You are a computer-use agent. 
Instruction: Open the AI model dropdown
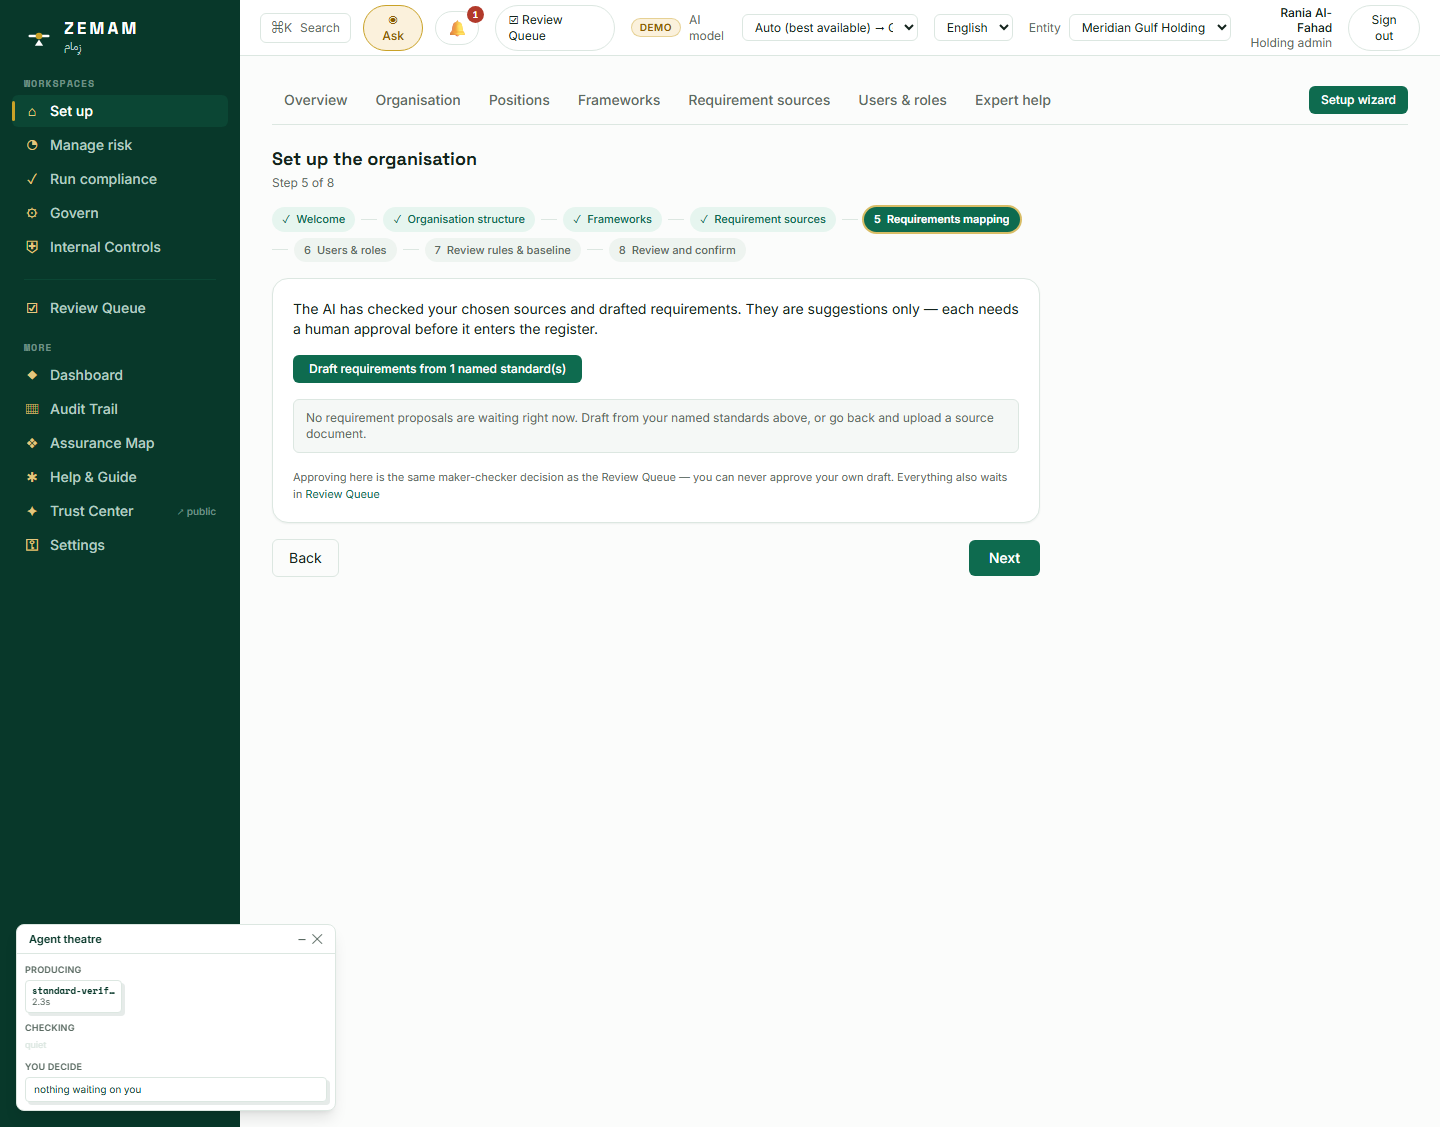(x=830, y=28)
